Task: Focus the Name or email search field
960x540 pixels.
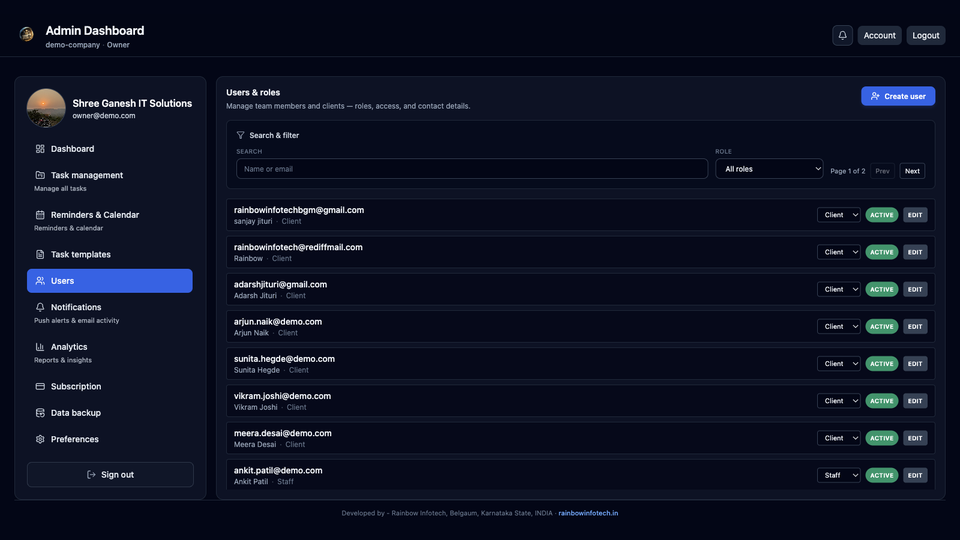Action: coord(472,169)
